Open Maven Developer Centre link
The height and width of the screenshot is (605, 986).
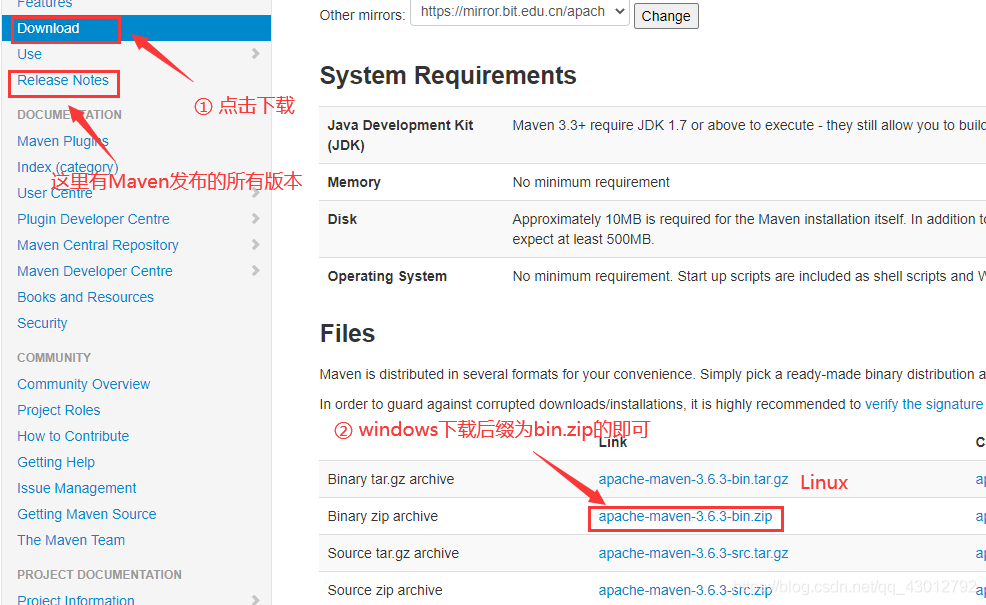tap(95, 271)
